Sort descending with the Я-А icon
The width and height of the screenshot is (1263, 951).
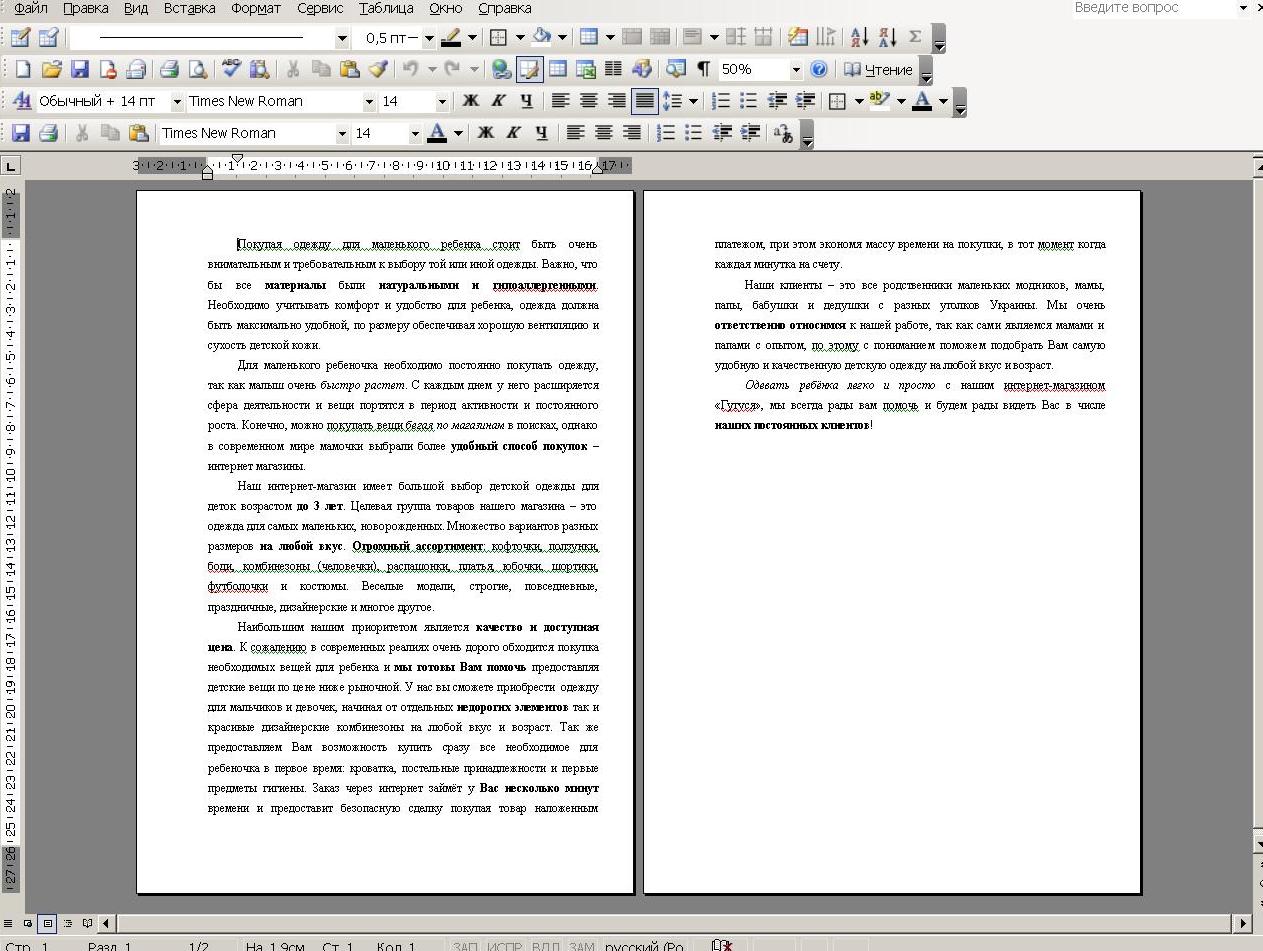pos(887,38)
